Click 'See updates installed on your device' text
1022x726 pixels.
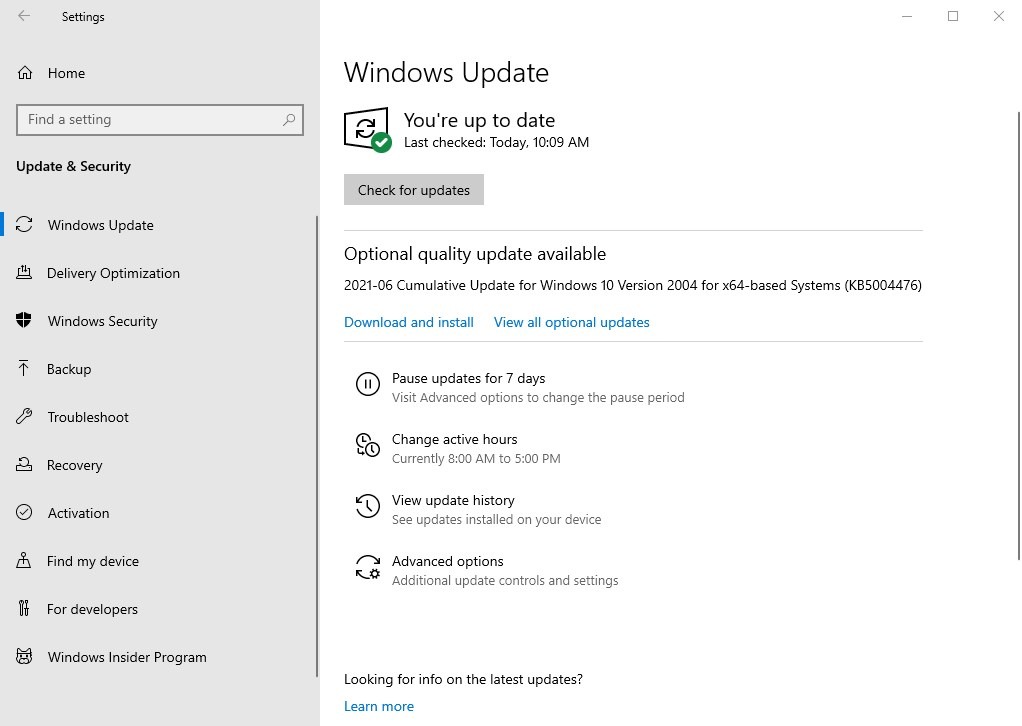(x=496, y=519)
